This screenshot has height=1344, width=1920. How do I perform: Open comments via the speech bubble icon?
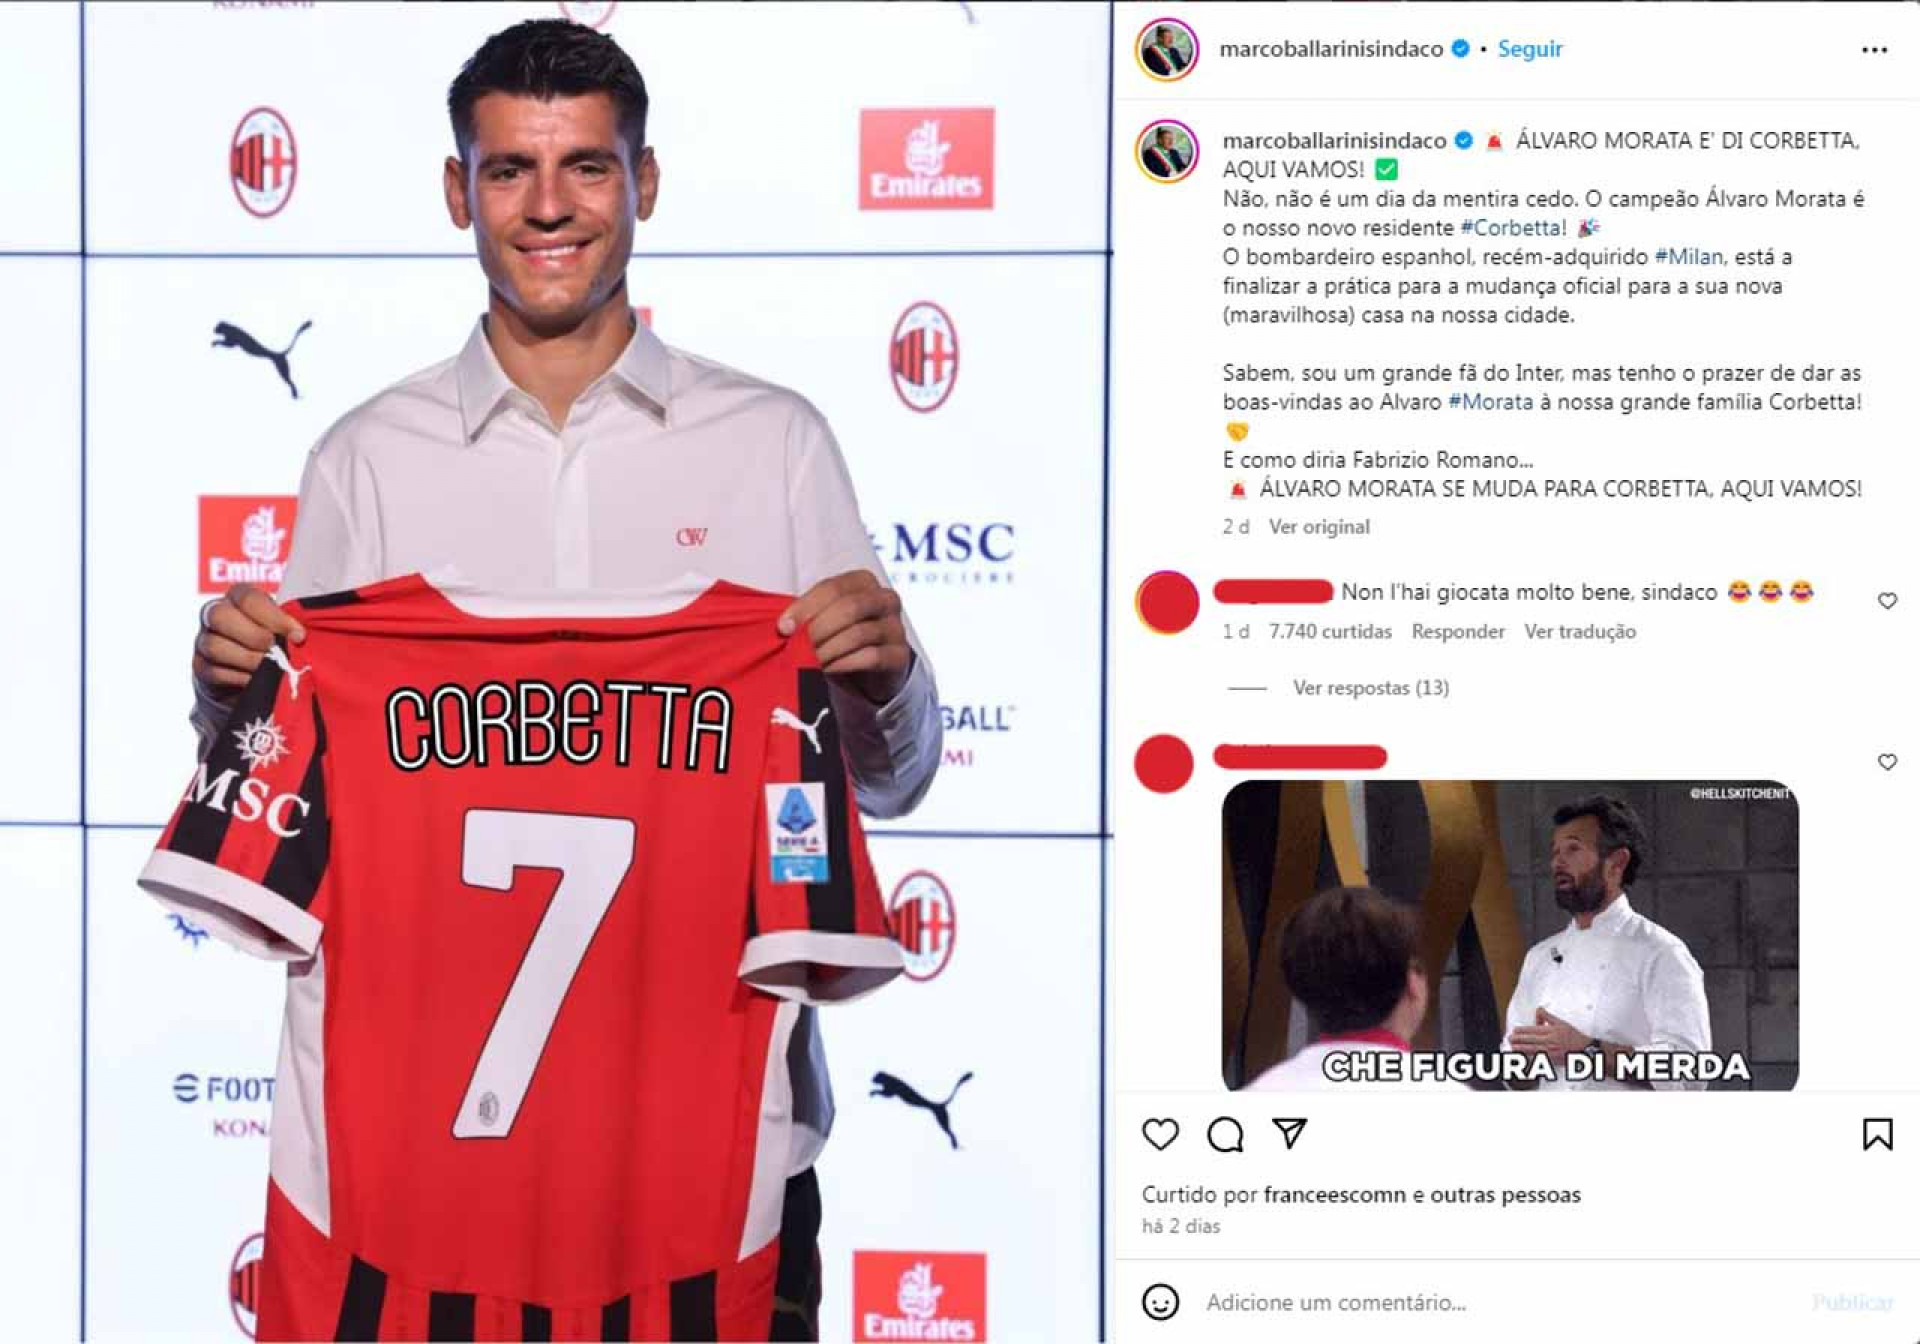click(x=1225, y=1134)
